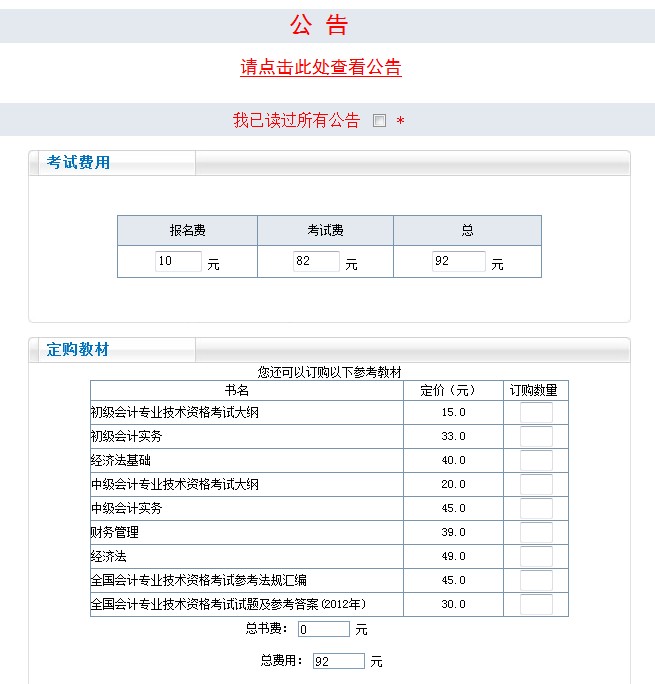This screenshot has width=655, height=684.
Task: Click quantity box for 财务管理
Action: (536, 533)
